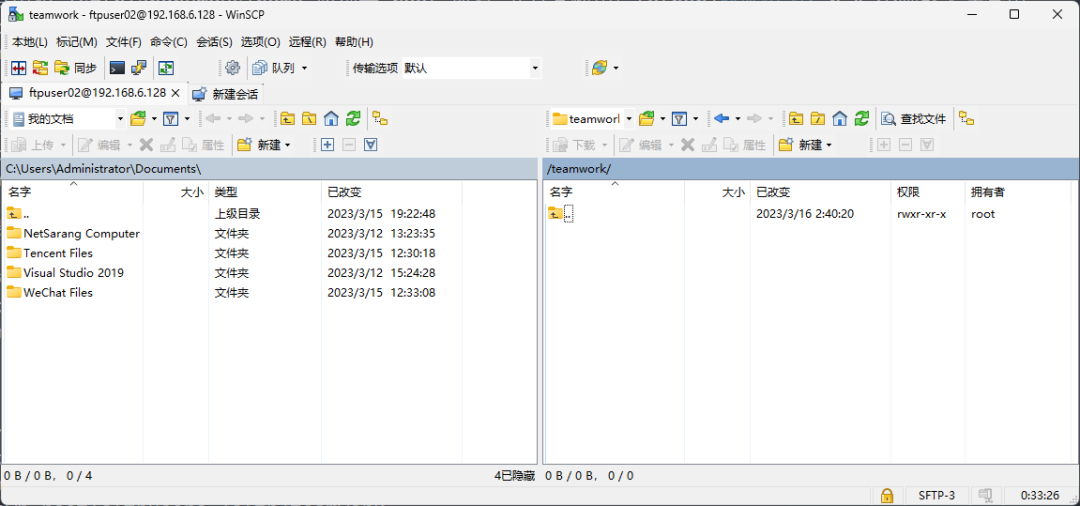Toggle the remote directory tree icon

click(x=967, y=119)
